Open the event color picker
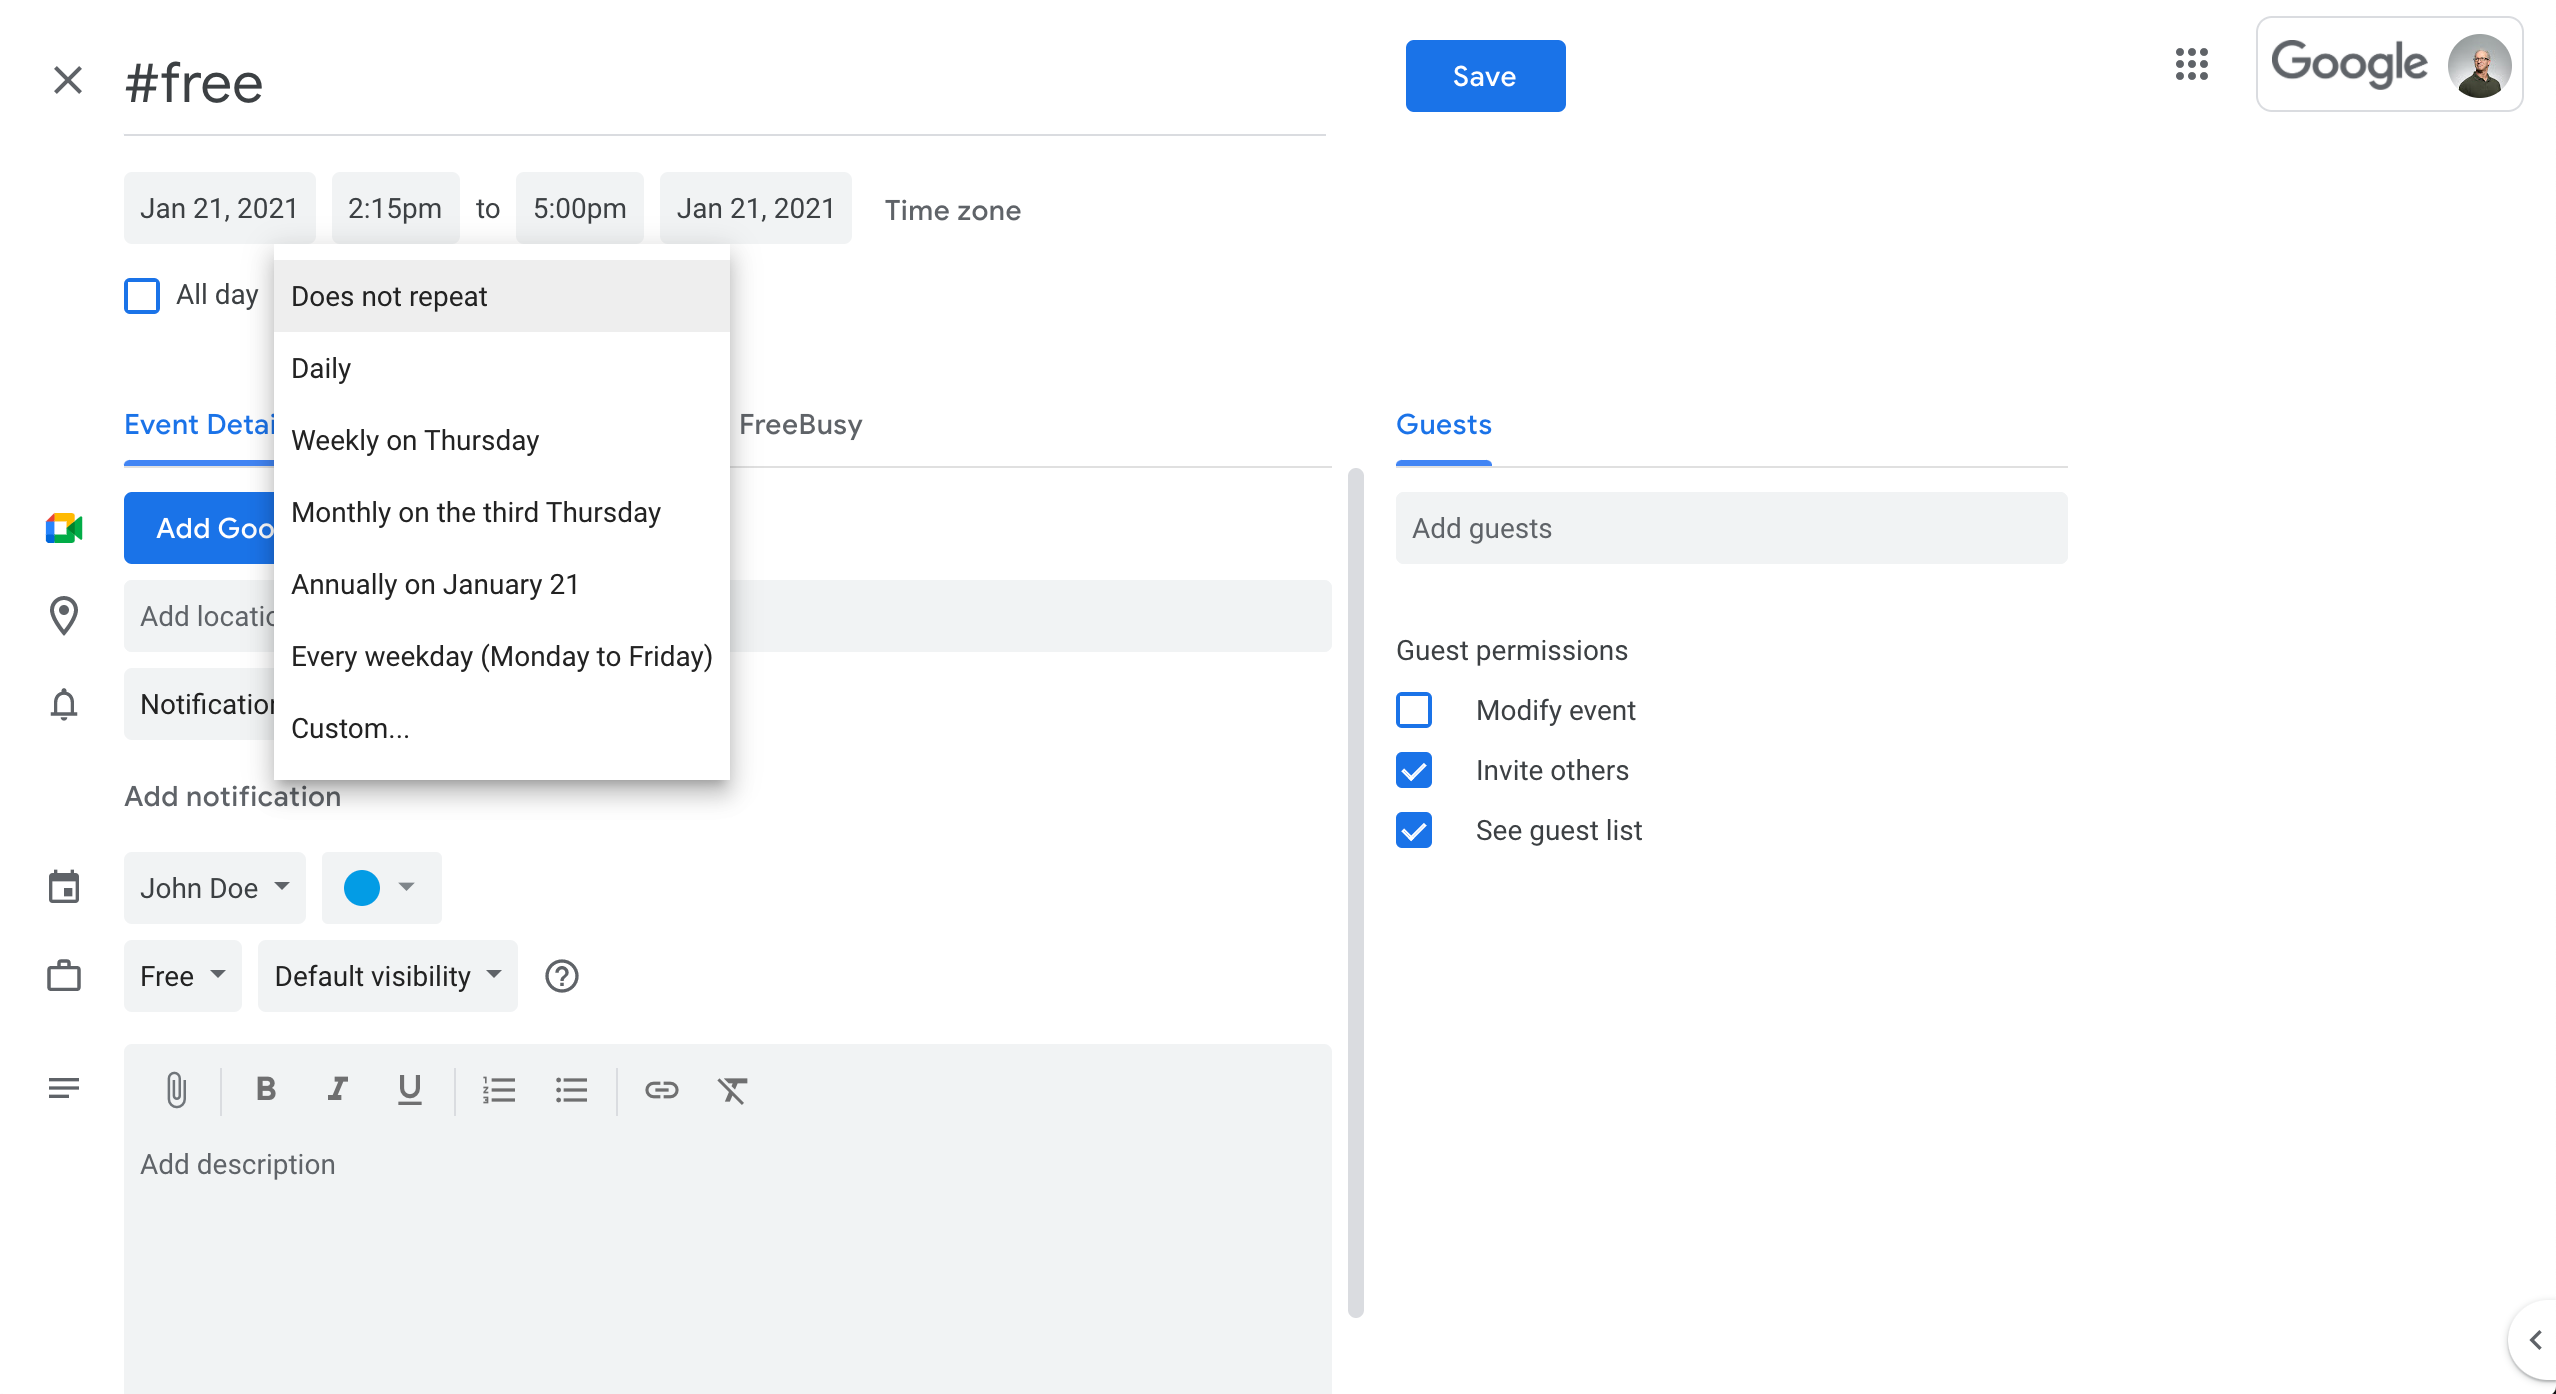The image size is (2556, 1394). coord(380,888)
